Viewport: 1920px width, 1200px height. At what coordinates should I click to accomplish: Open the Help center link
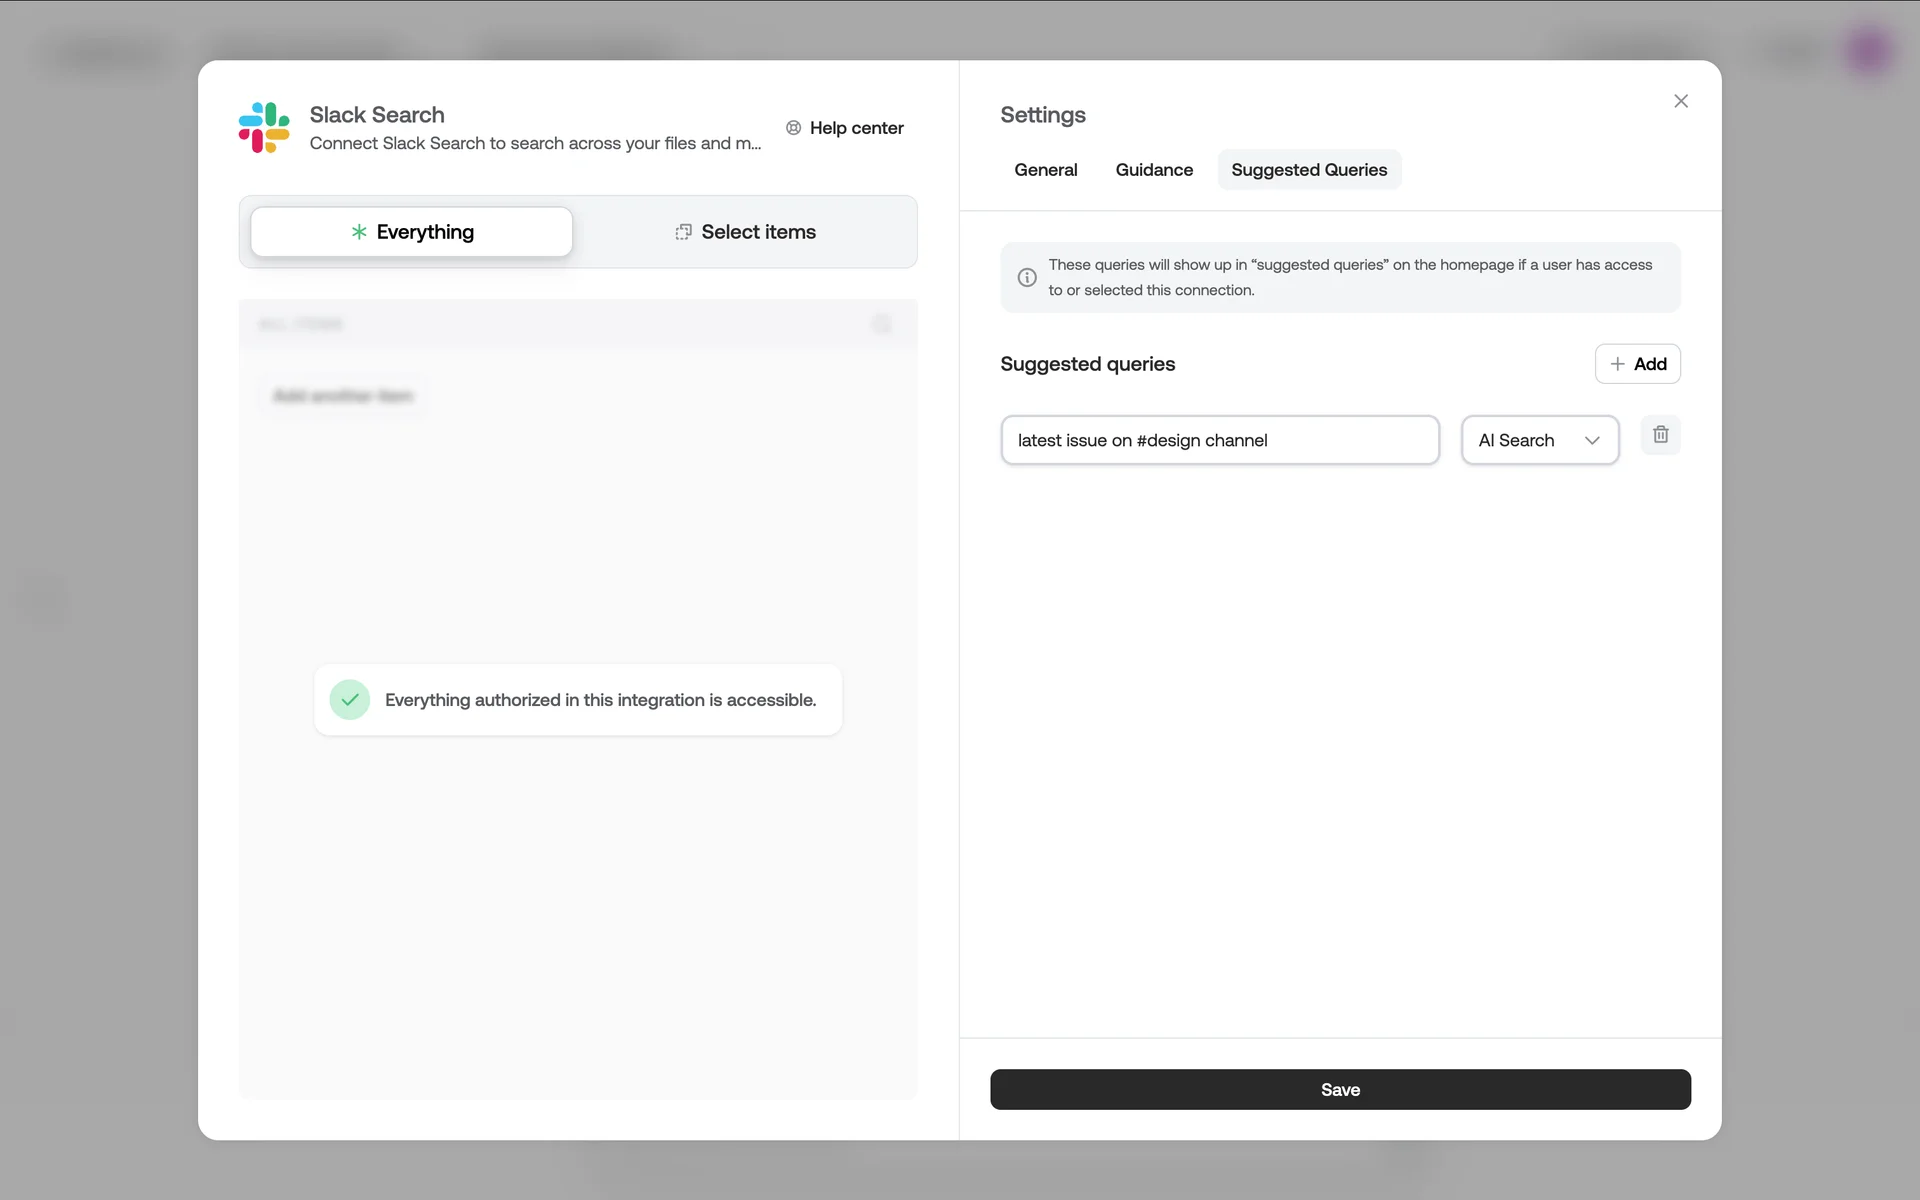(x=856, y=128)
